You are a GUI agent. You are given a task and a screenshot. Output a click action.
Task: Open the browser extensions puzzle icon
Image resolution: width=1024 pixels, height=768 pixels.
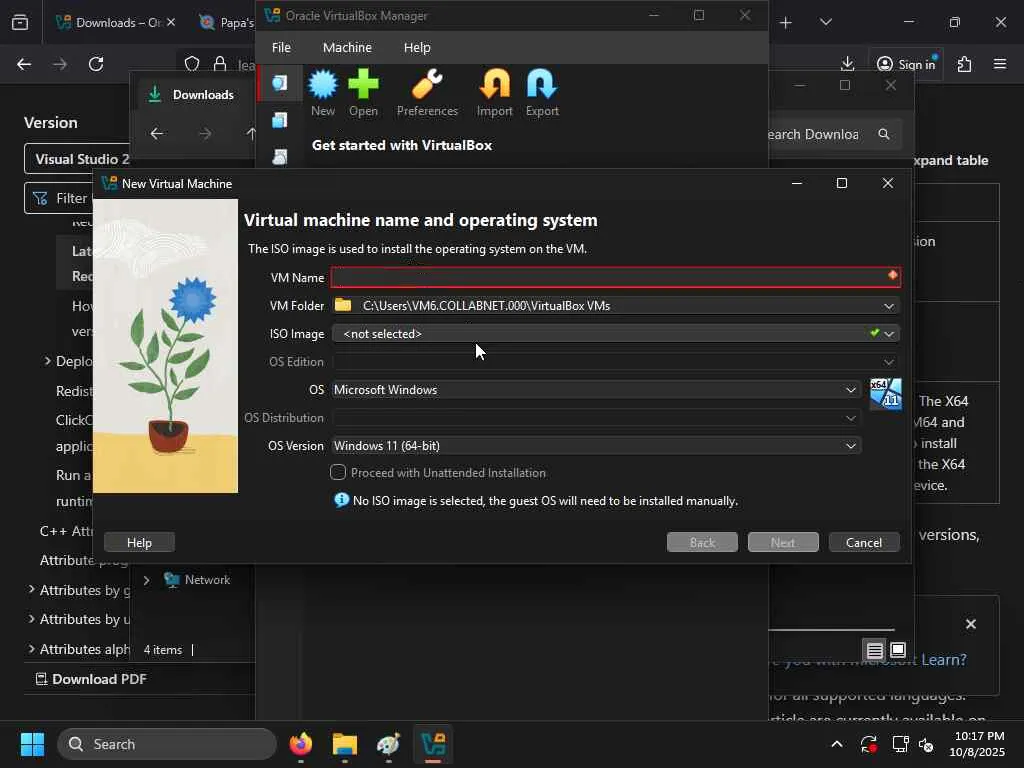click(964, 64)
